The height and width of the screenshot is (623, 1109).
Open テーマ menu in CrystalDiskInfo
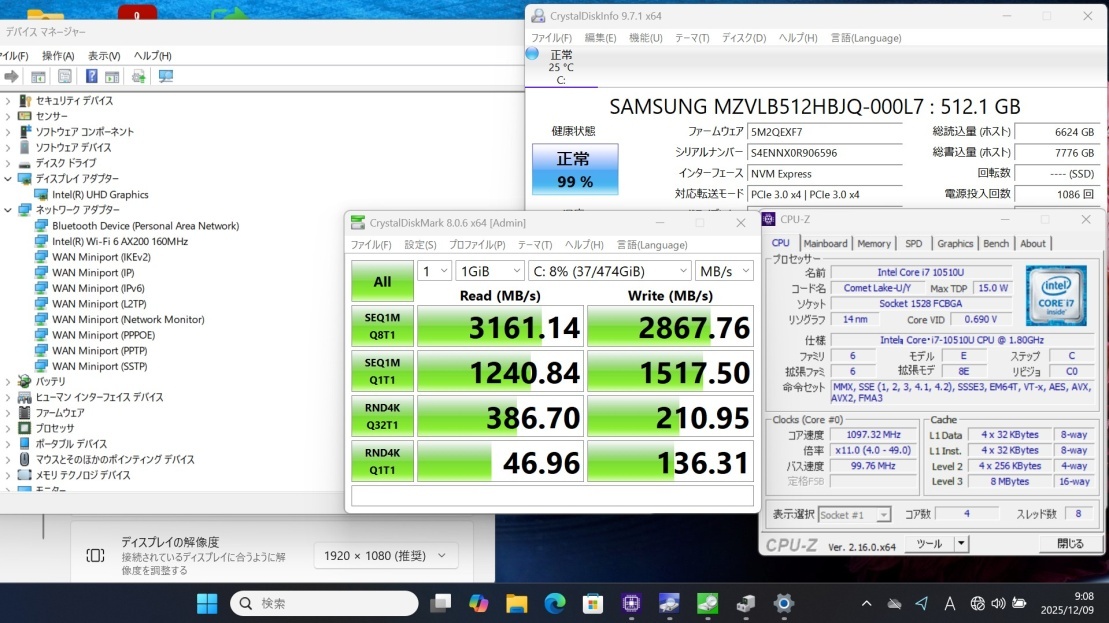point(691,38)
